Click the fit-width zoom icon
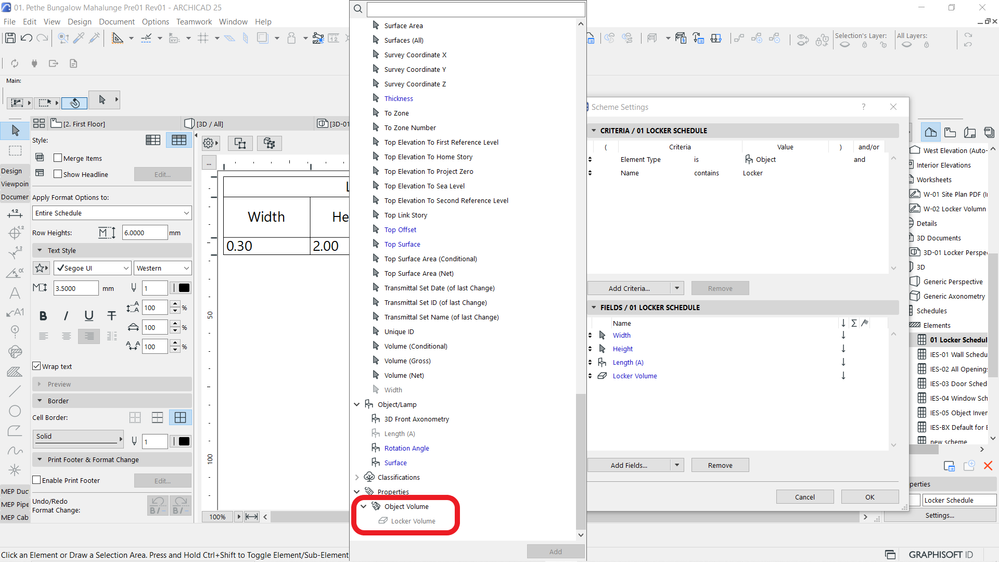The width and height of the screenshot is (999, 562). [x=252, y=517]
